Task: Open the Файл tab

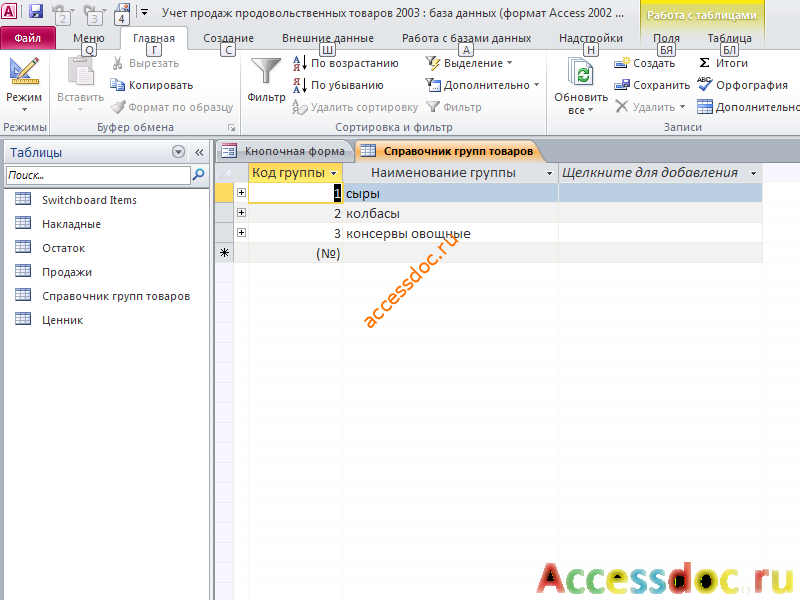Action: pos(28,38)
